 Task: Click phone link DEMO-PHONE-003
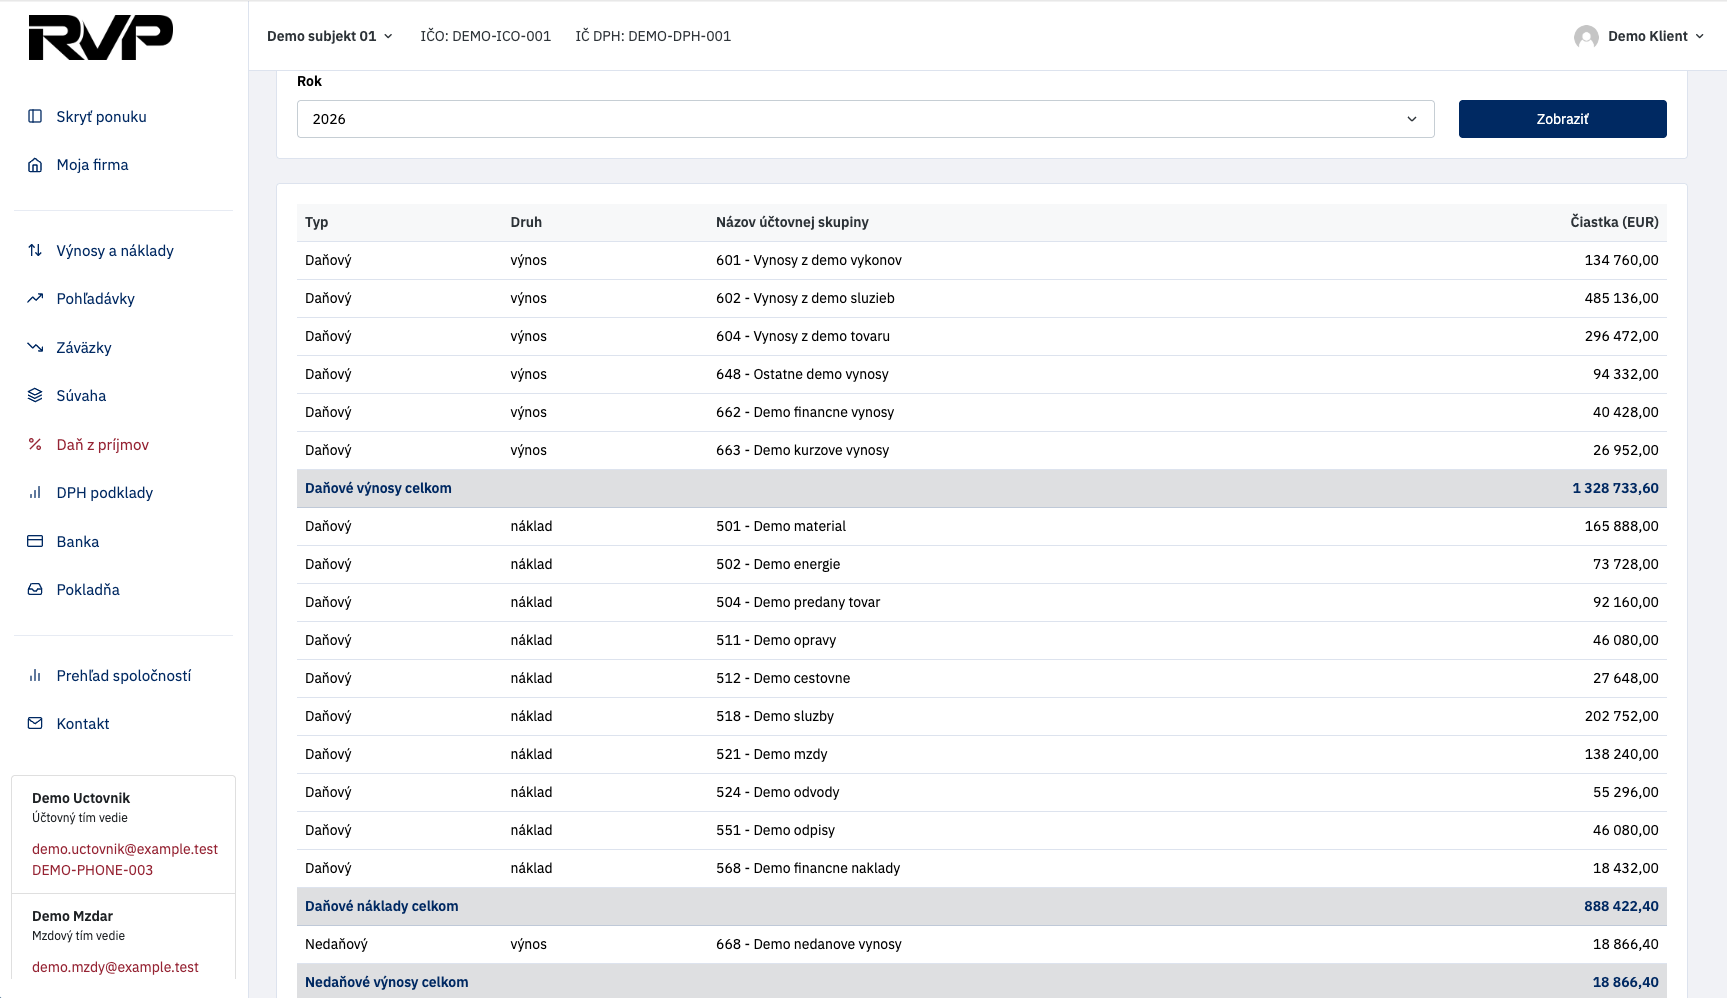click(x=92, y=870)
